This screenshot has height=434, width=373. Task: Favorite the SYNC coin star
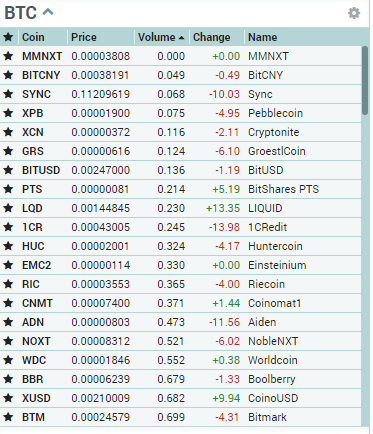pos(8,94)
